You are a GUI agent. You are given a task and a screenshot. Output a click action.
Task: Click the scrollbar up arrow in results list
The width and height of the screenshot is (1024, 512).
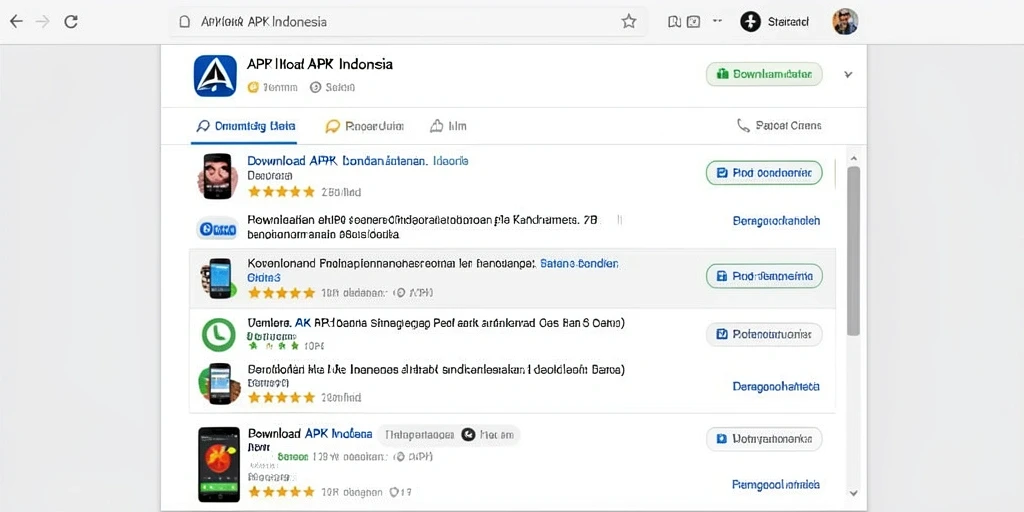854,158
